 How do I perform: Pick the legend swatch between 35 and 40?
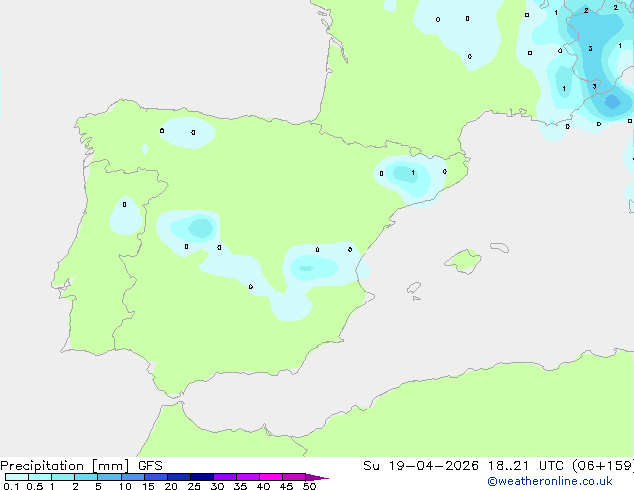pos(248,477)
